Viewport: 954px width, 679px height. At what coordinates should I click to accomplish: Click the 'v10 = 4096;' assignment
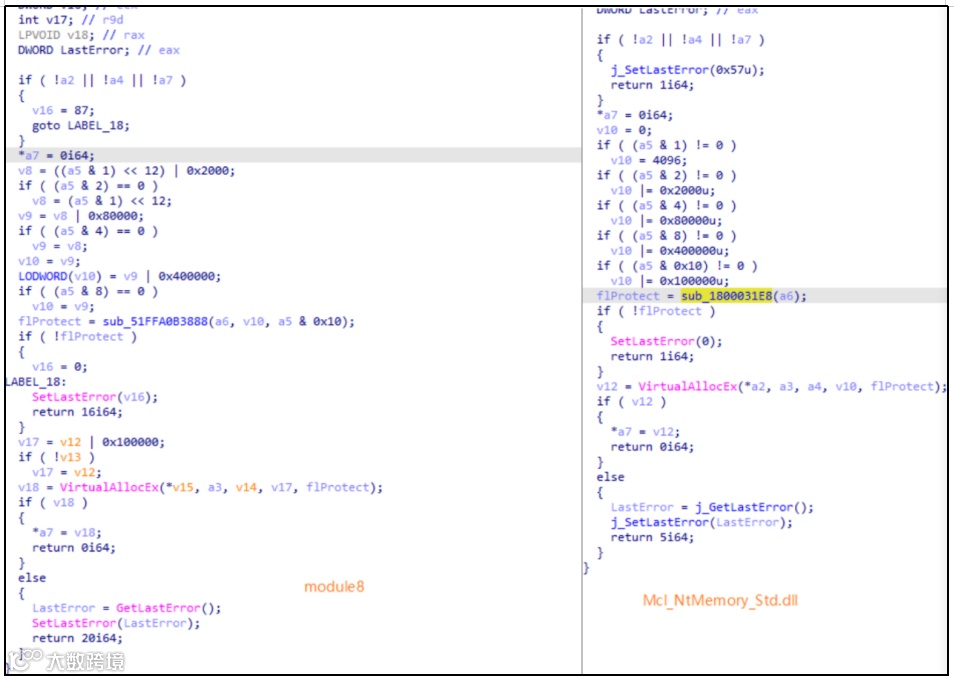click(x=649, y=161)
